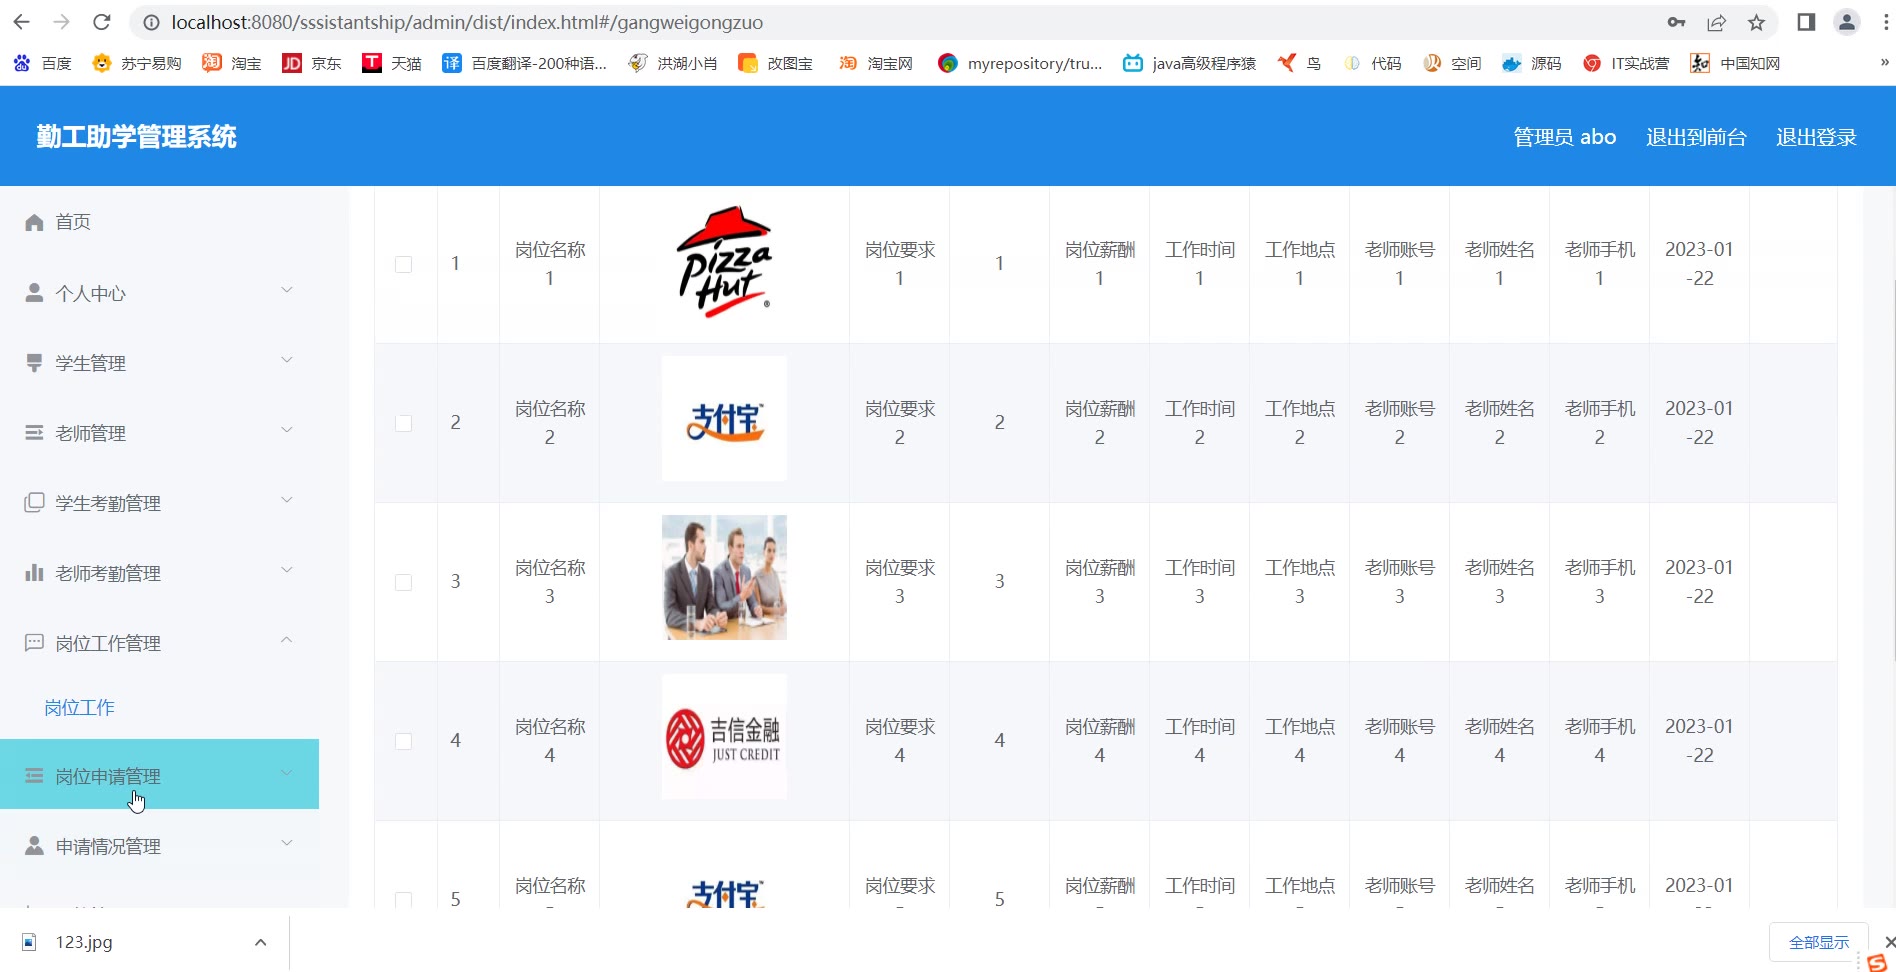The width and height of the screenshot is (1896, 972).
Task: Open the 支付宝 logo image in row 2
Action: point(724,419)
